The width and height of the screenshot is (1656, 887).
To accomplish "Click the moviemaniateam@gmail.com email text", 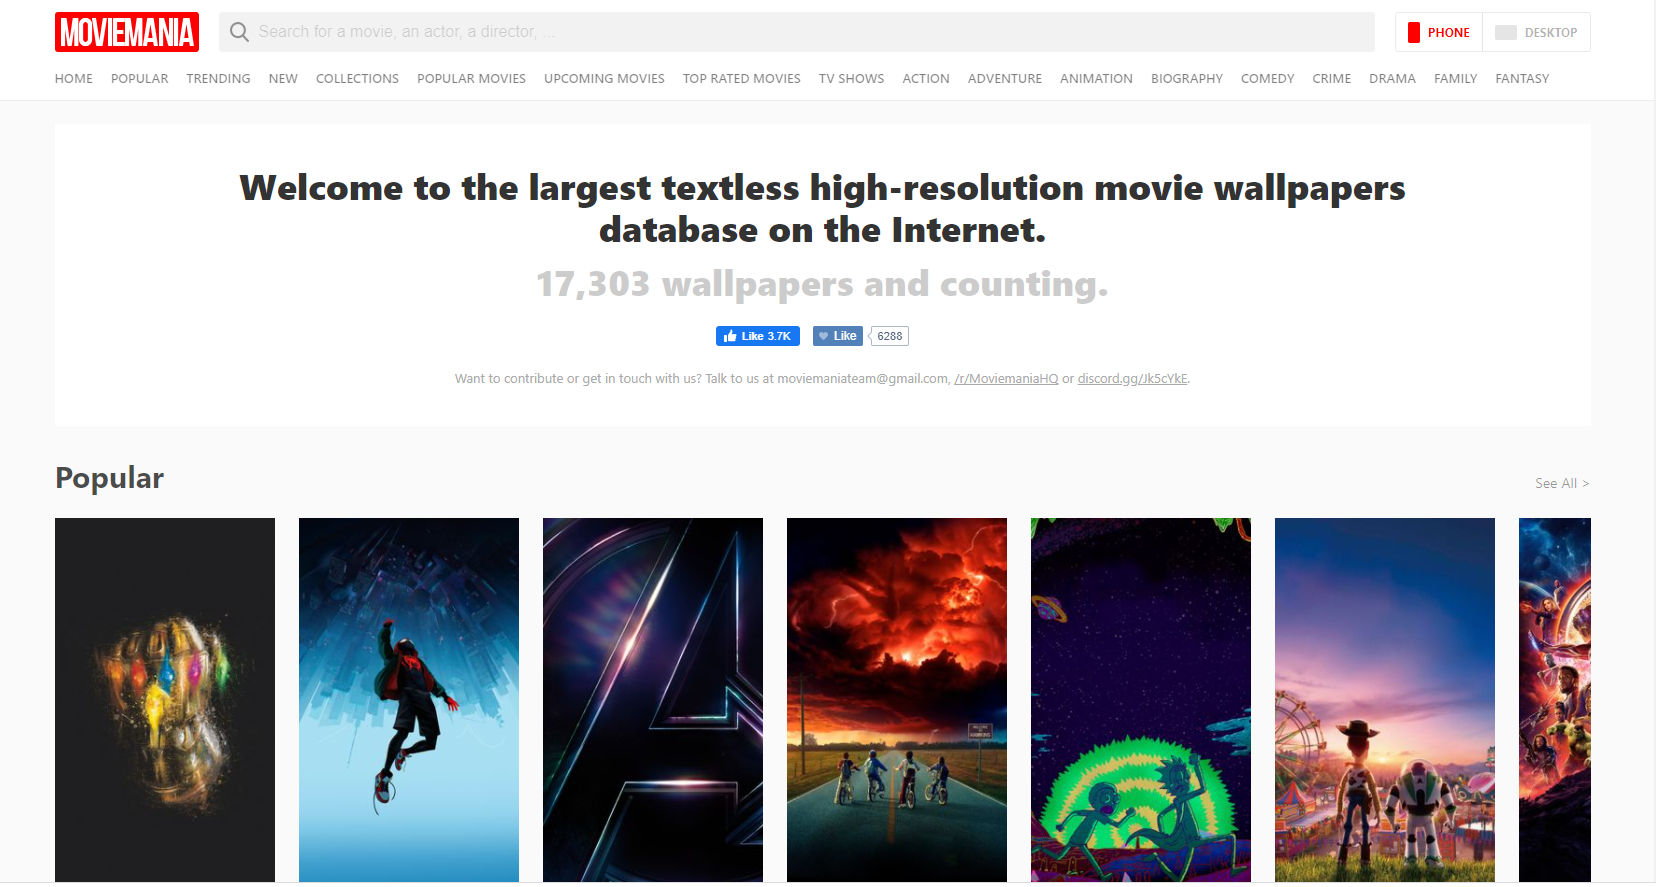I will (862, 379).
